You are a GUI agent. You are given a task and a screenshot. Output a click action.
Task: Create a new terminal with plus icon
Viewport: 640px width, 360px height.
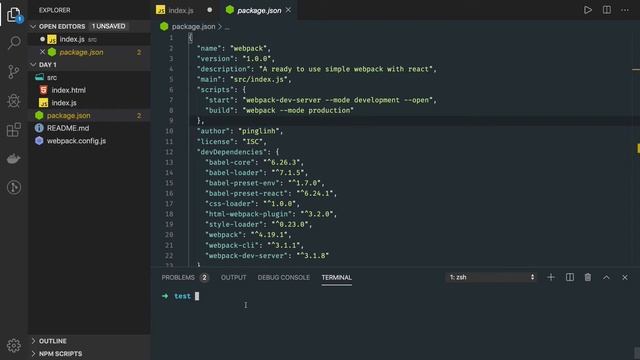551,277
